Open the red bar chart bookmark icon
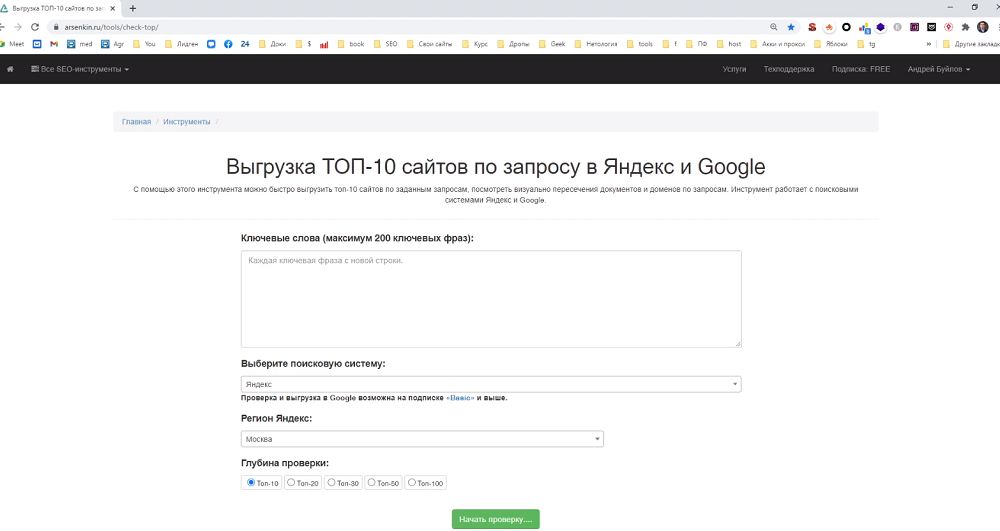The height and width of the screenshot is (531, 1000). pyautogui.click(x=324, y=44)
